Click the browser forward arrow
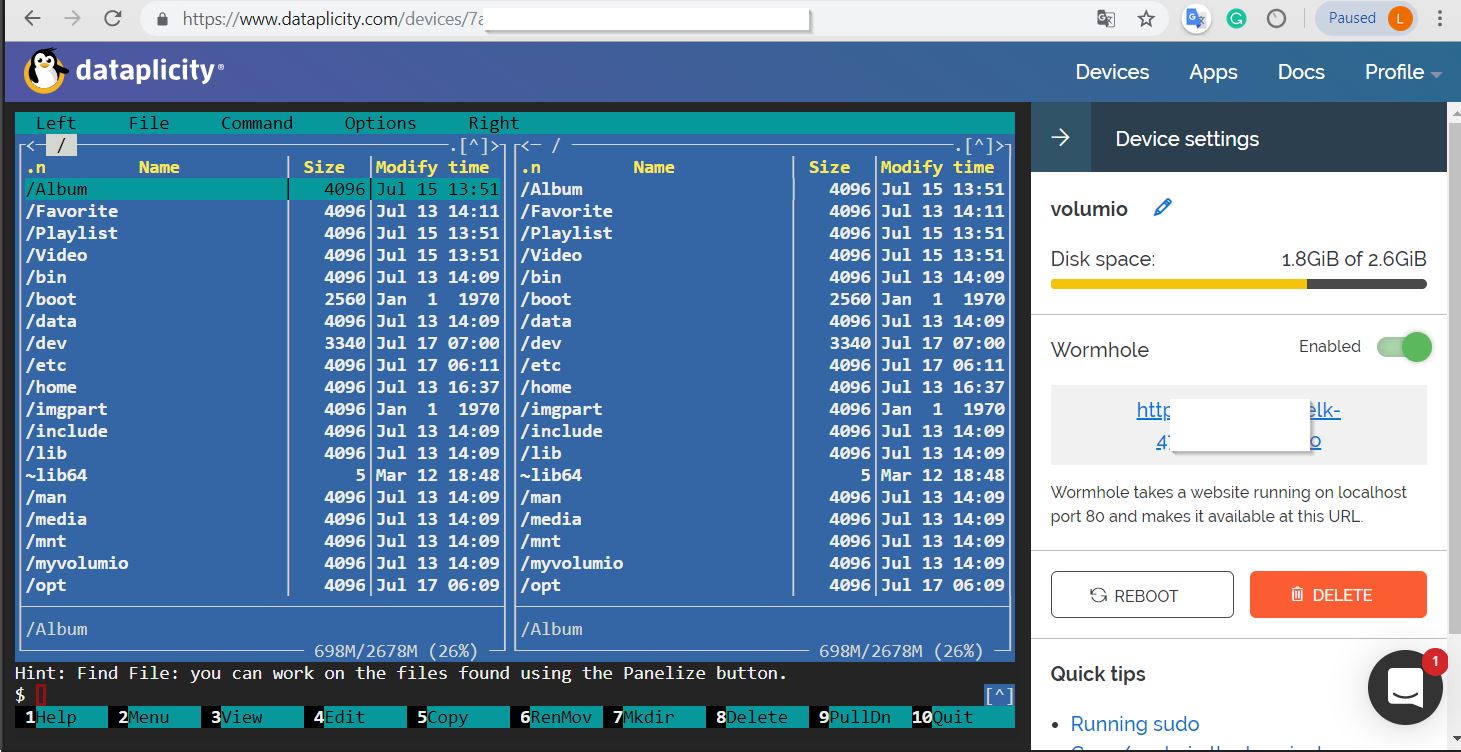 (72, 19)
